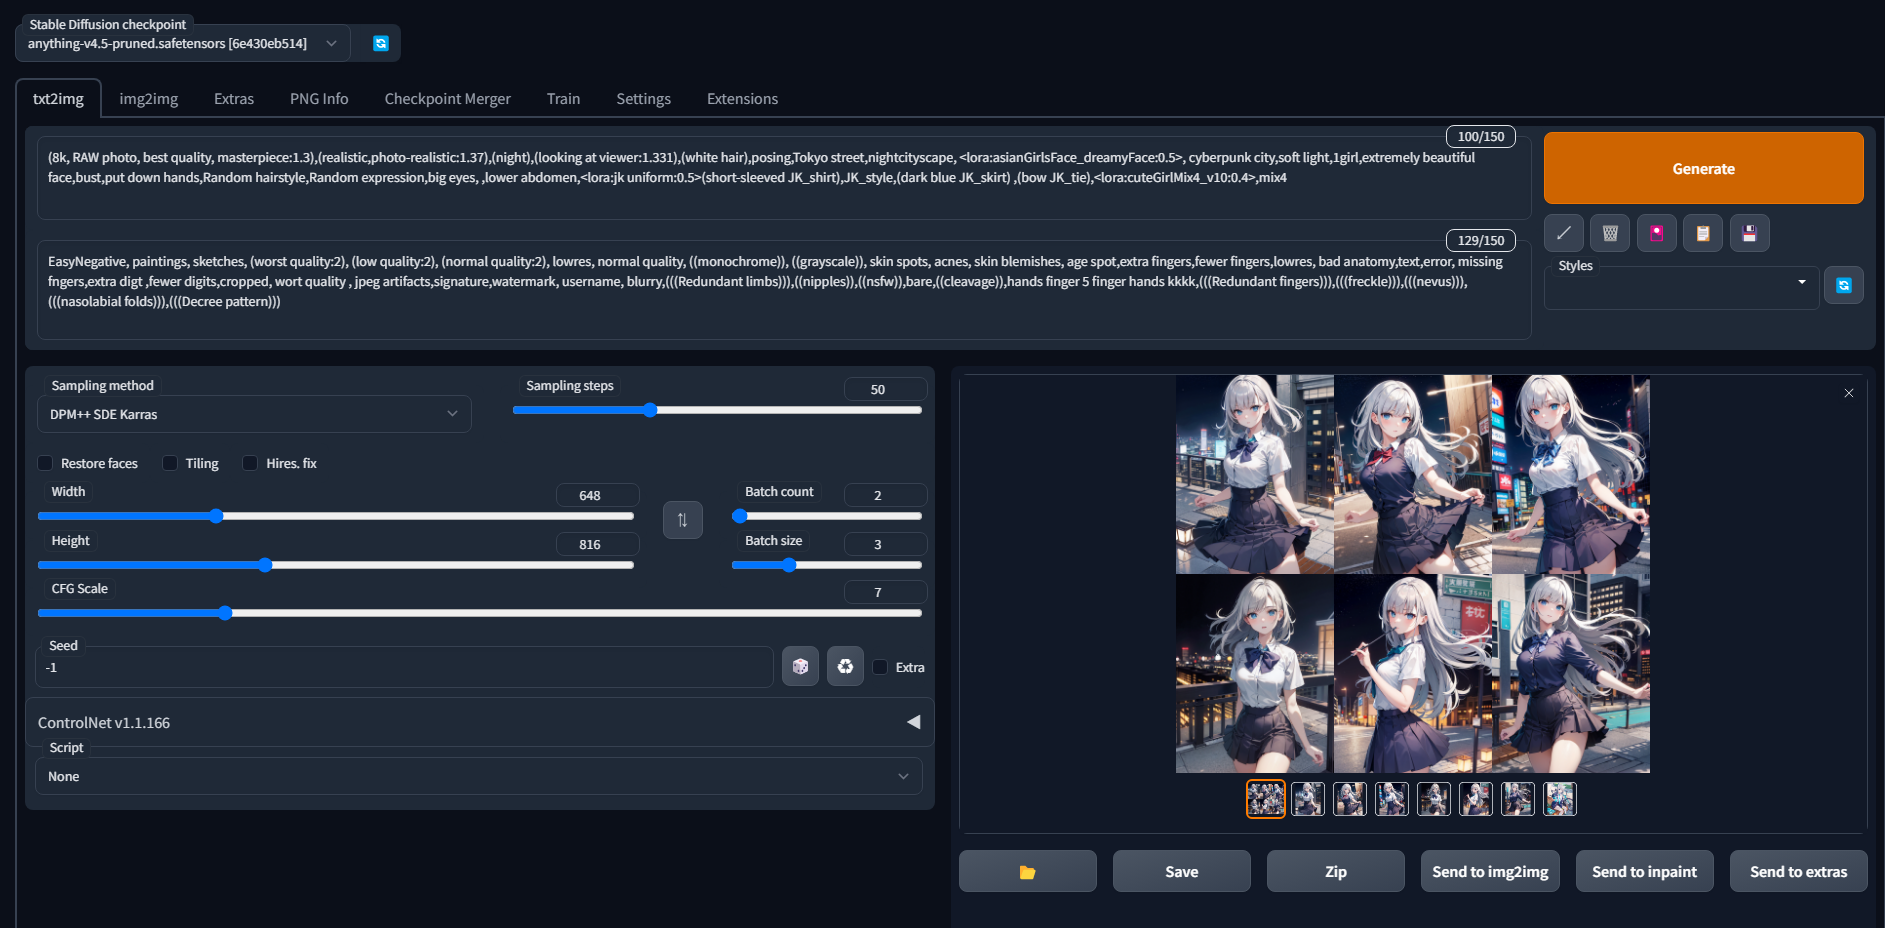This screenshot has width=1885, height=928.
Task: Click the CFG Scale slider handle
Action: [225, 613]
